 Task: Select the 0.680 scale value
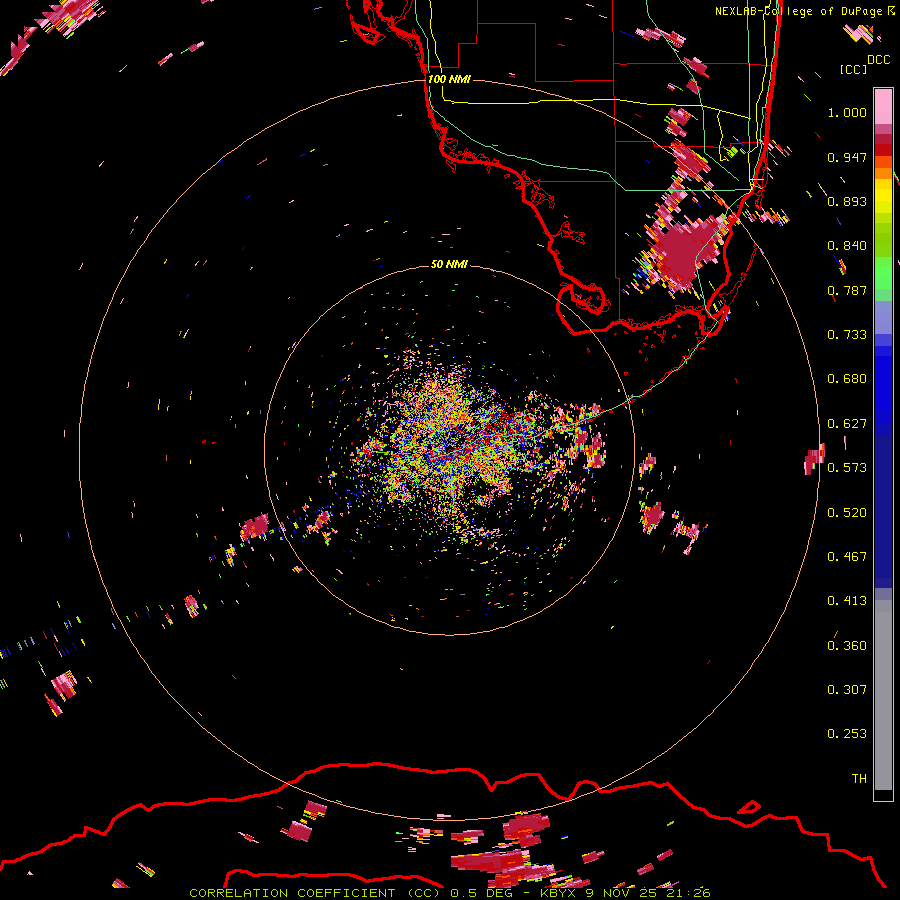[847, 379]
